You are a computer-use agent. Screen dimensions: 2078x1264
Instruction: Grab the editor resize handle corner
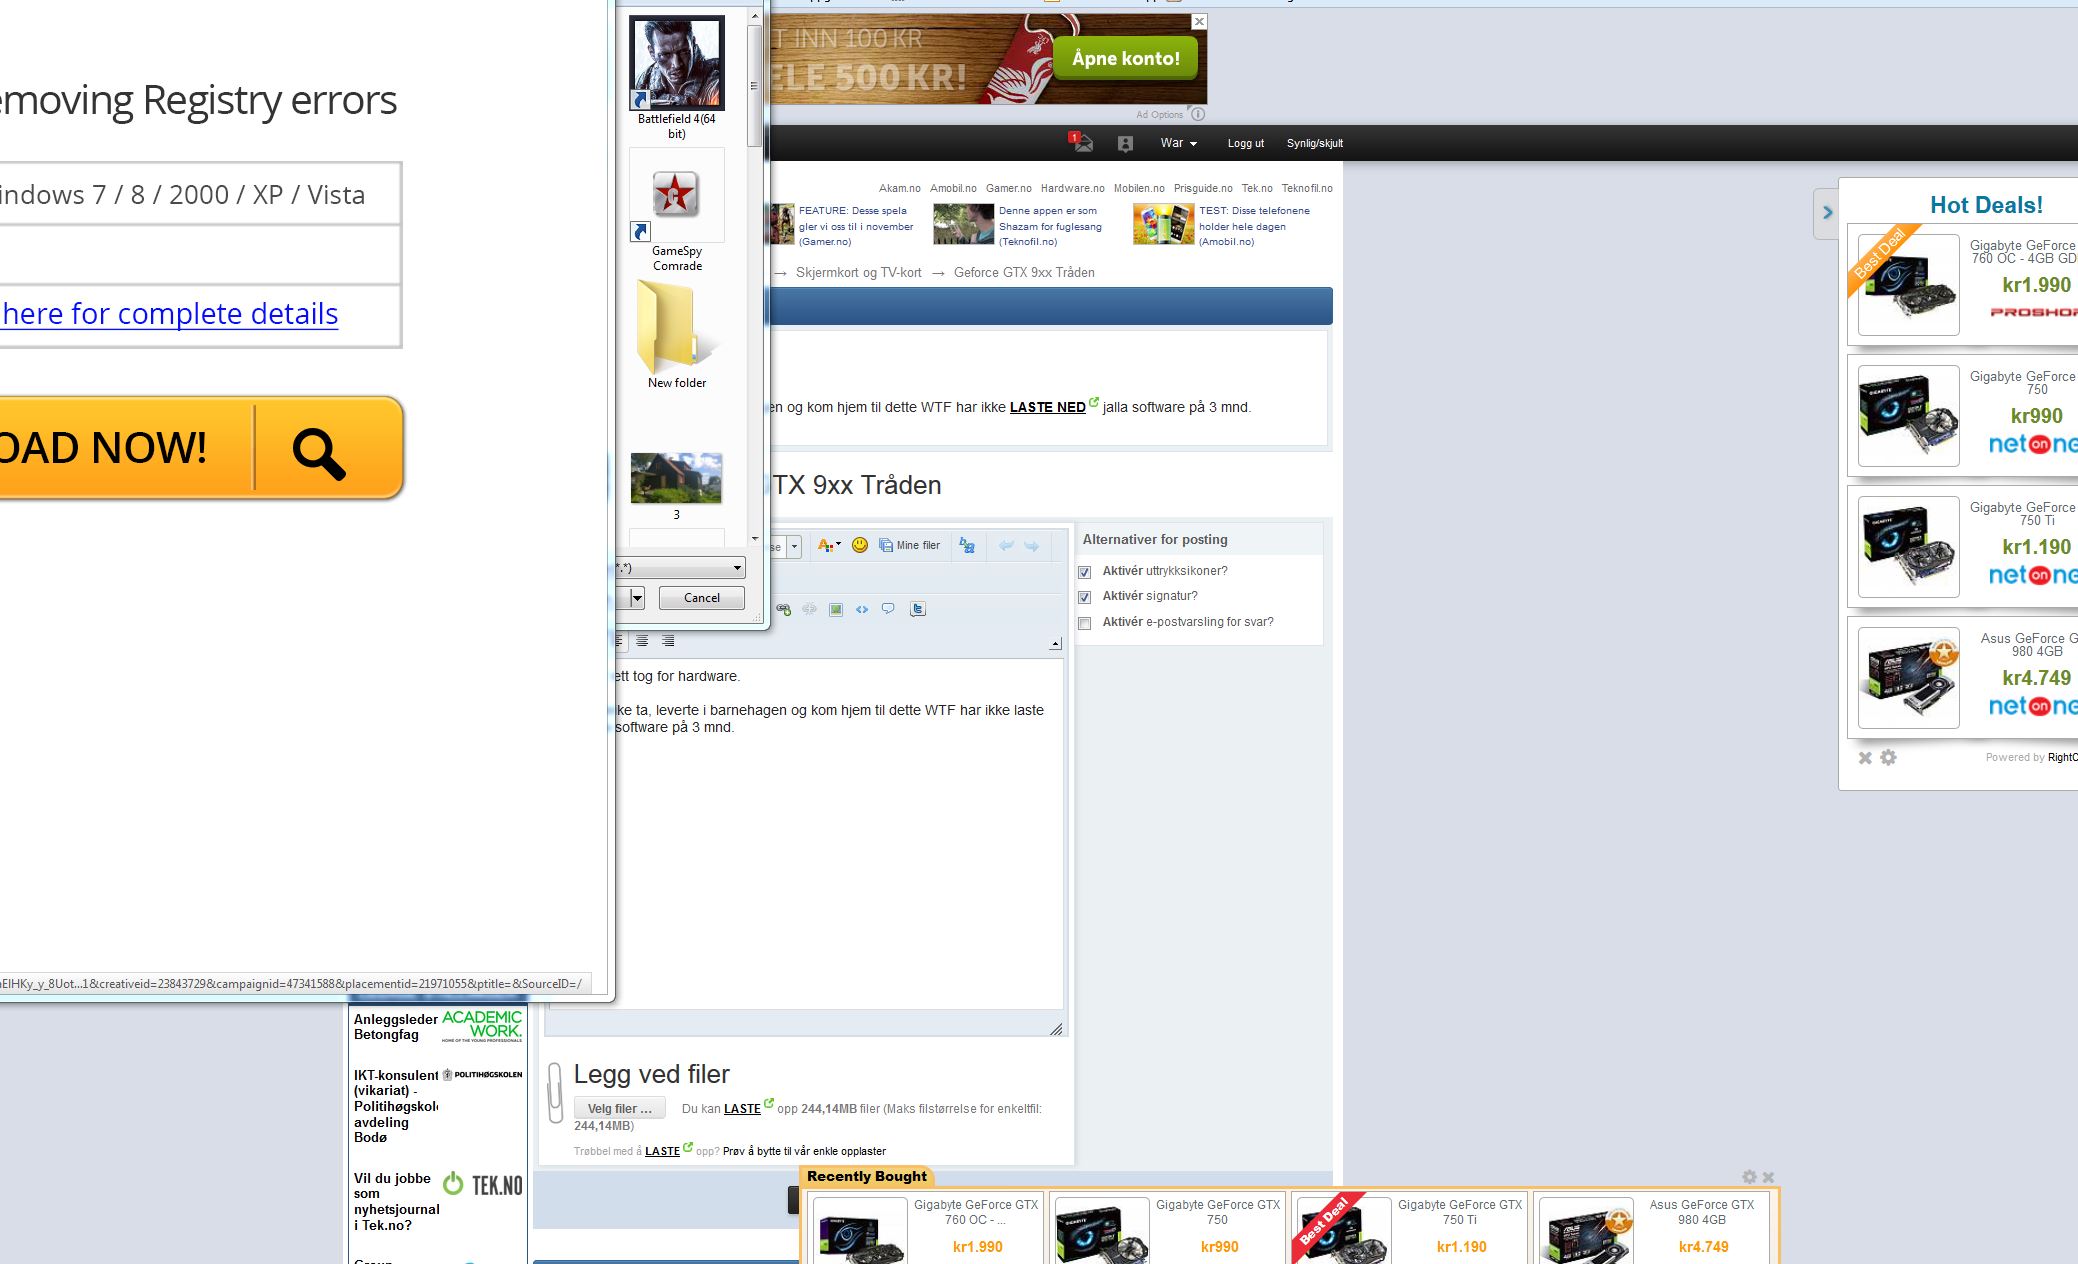(x=1056, y=1029)
